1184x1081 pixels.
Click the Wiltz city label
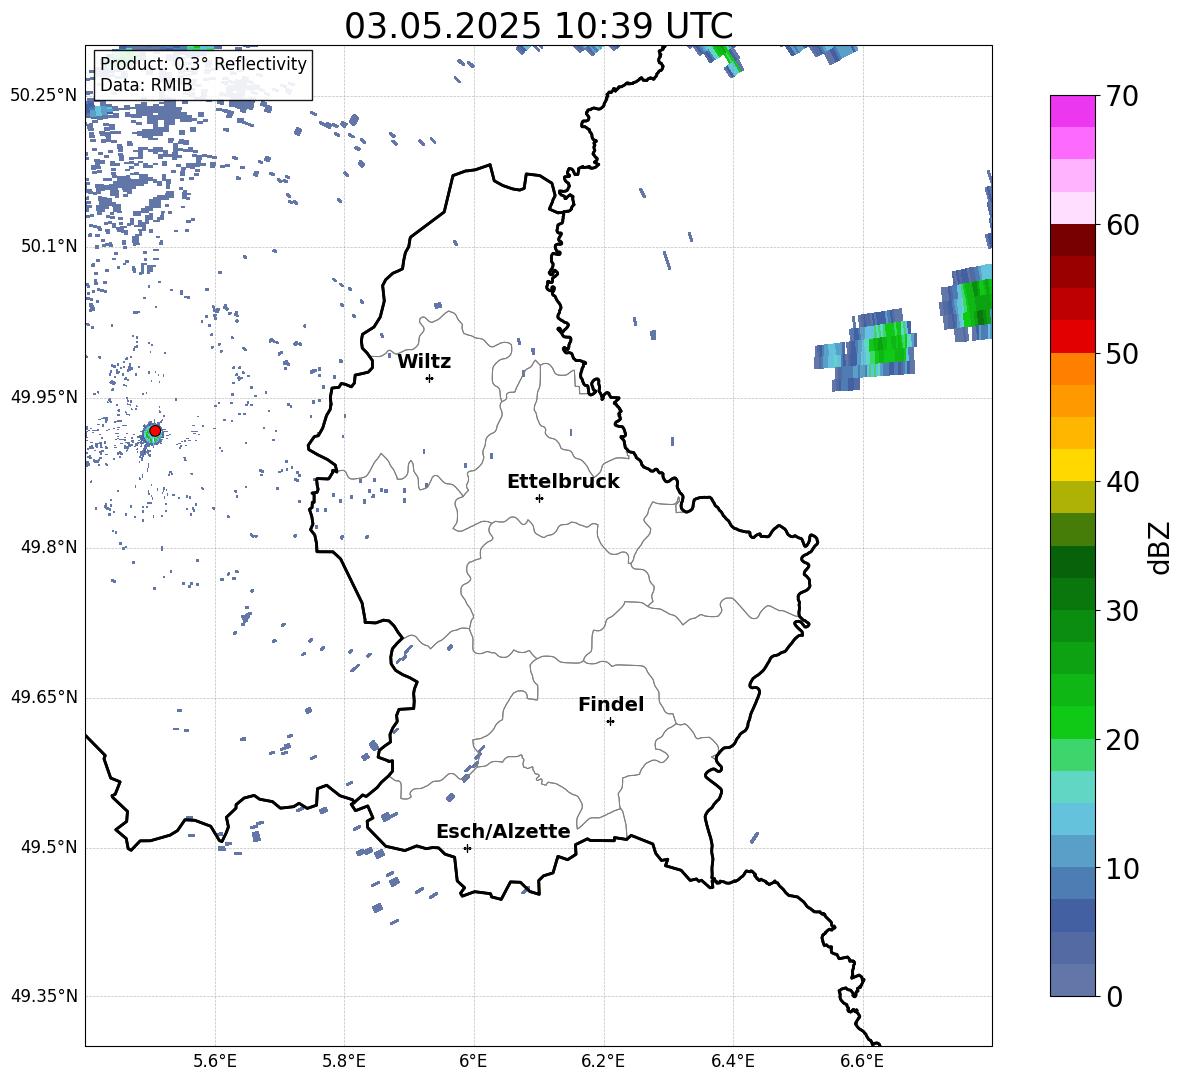tap(424, 361)
